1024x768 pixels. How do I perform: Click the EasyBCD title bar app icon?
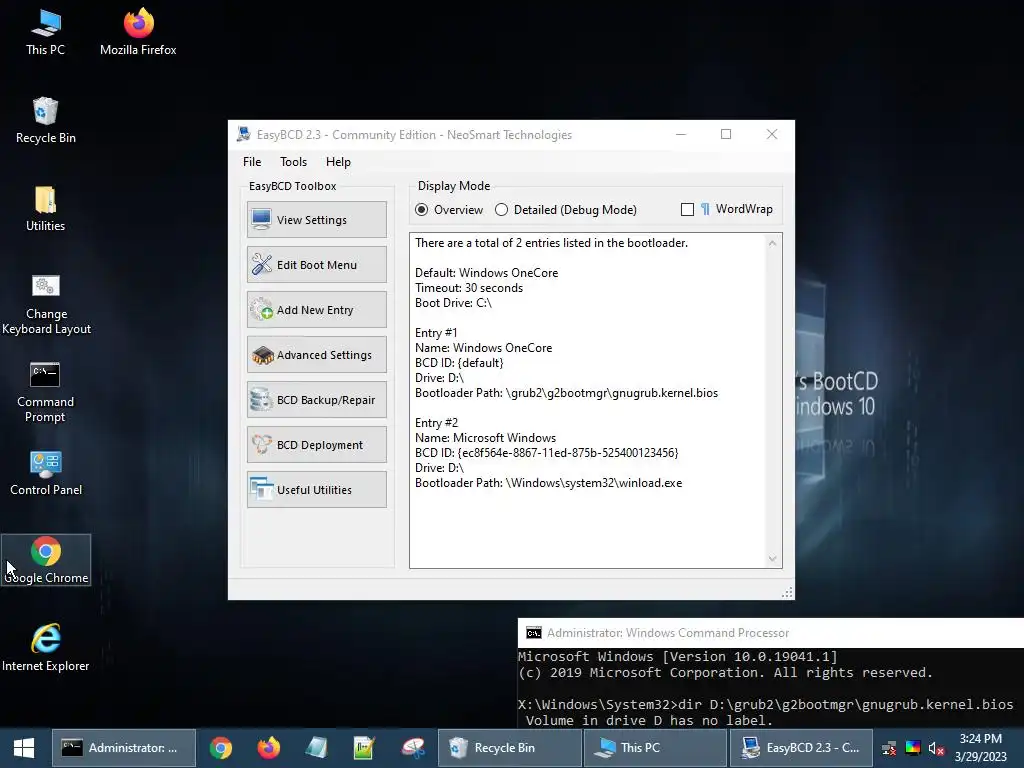pos(244,135)
